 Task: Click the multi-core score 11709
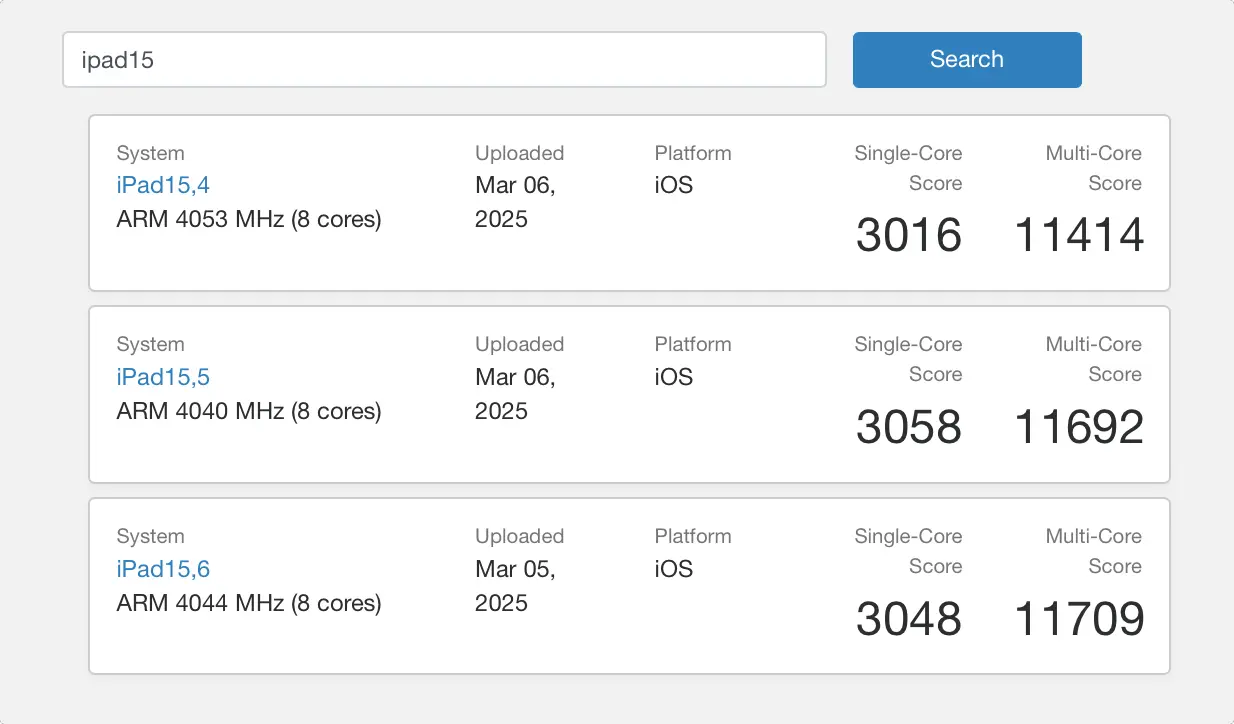1079,620
